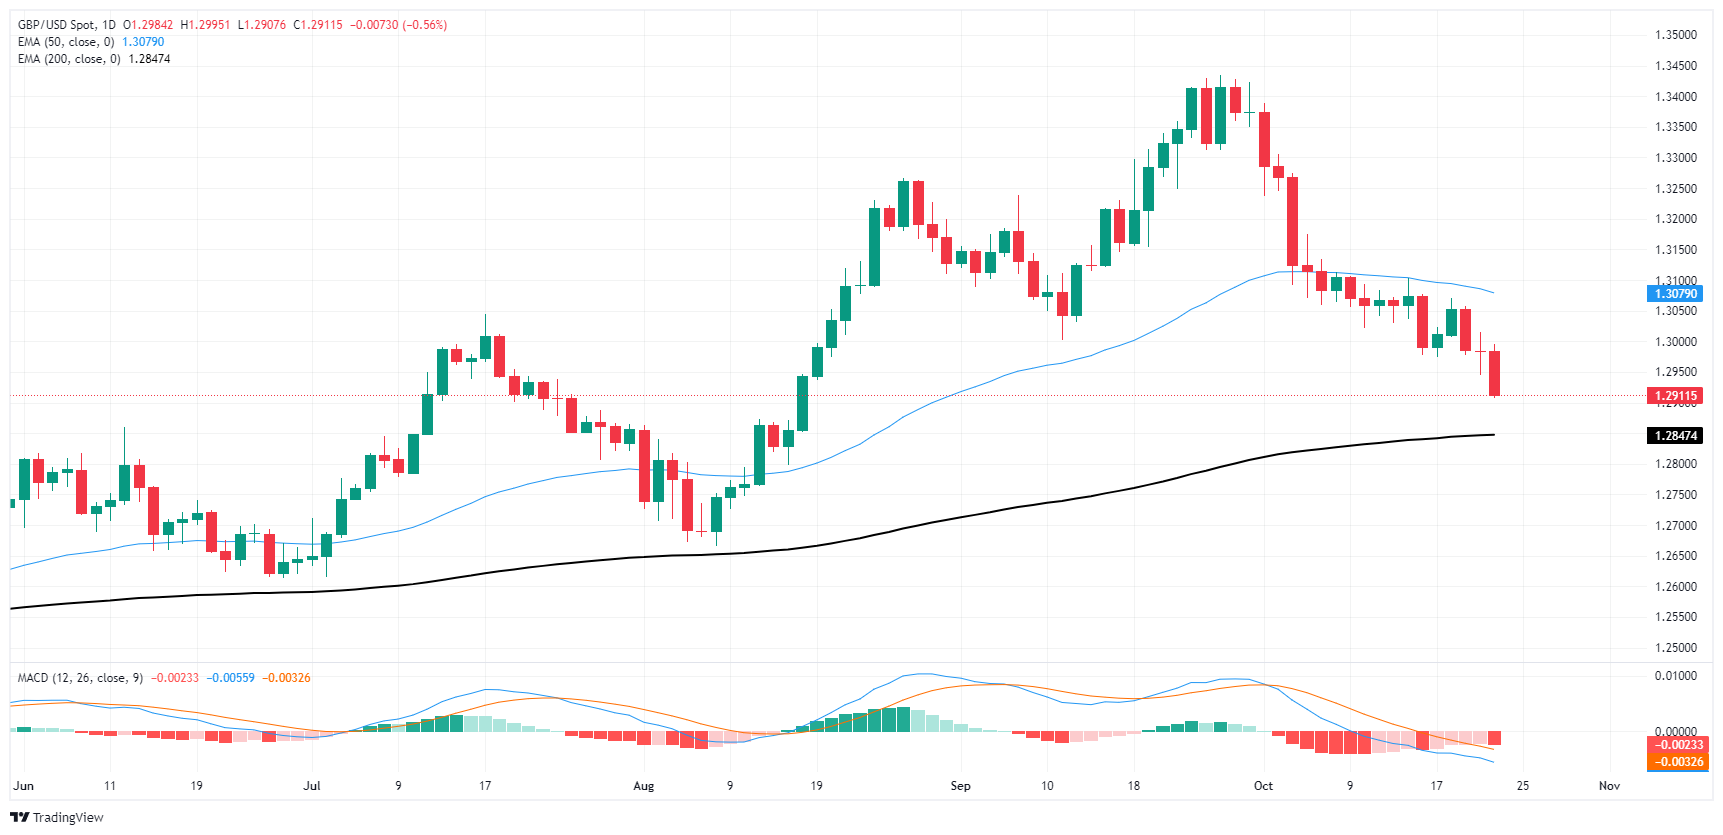
Task: Click the 1.25000 level on the price scale
Action: point(1675,648)
